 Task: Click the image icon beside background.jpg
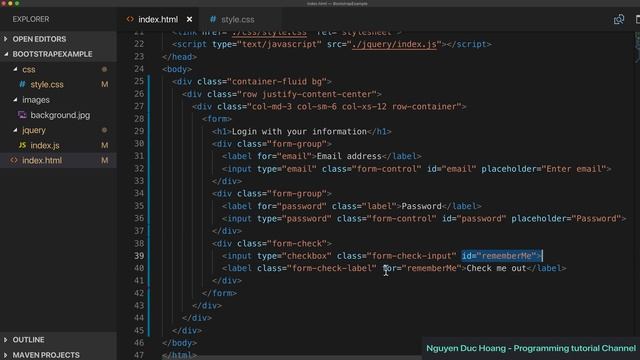[x=22, y=115]
